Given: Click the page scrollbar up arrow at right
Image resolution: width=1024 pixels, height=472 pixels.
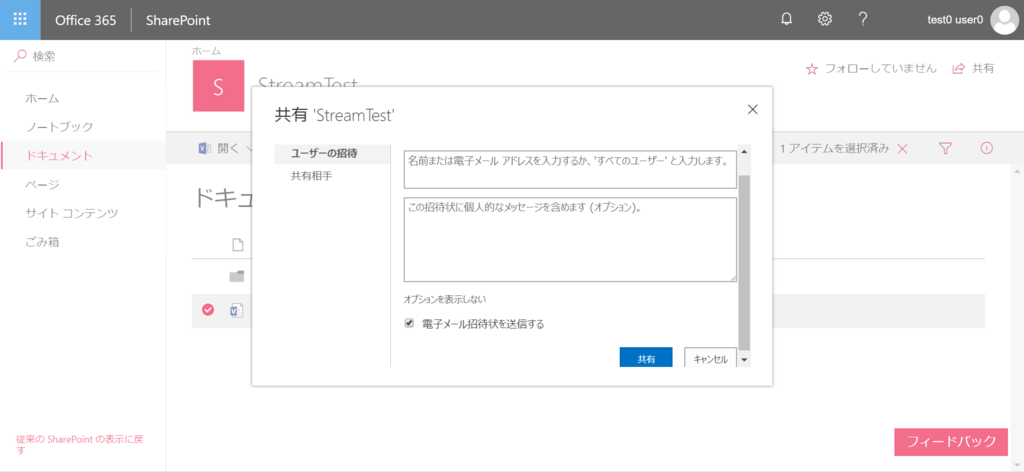Looking at the screenshot, I should click(x=1017, y=171).
